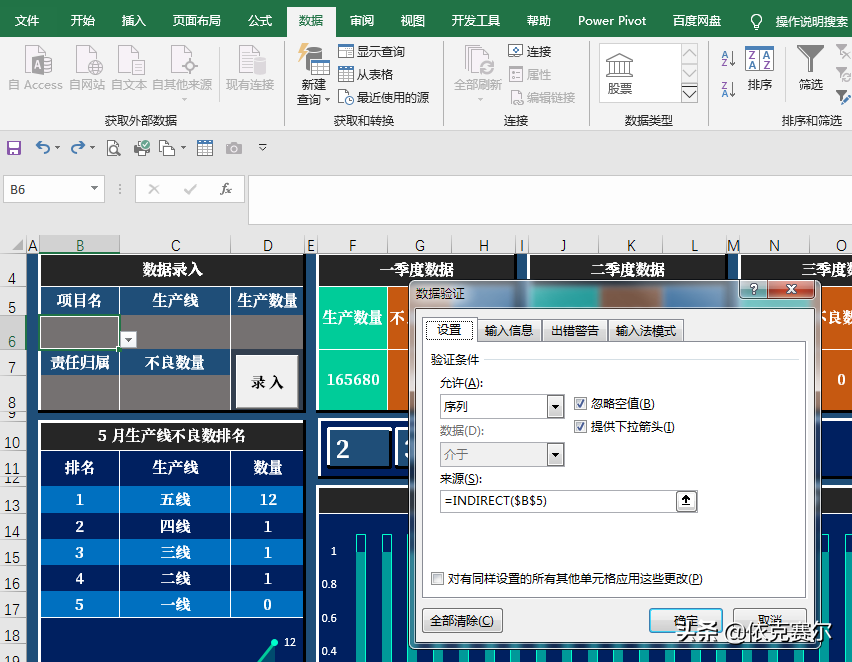Switch to the Insert (插入) tab
The image size is (852, 662).
(x=134, y=21)
